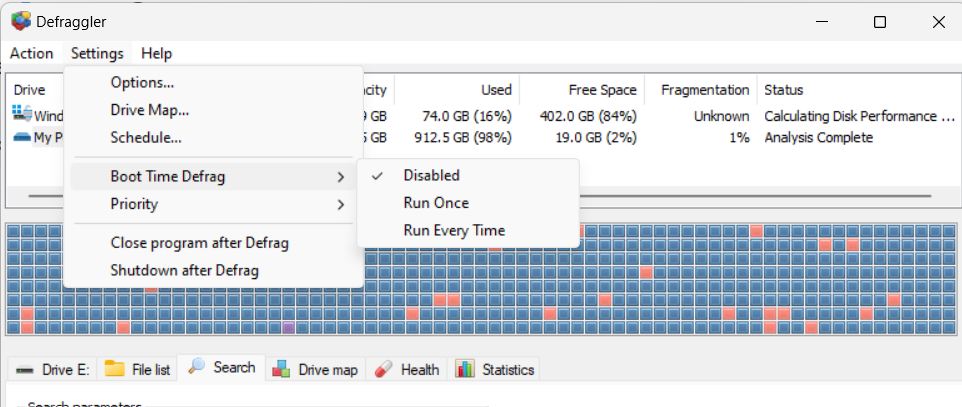The height and width of the screenshot is (407, 962).
Task: Open the Action menu
Action: click(x=31, y=53)
